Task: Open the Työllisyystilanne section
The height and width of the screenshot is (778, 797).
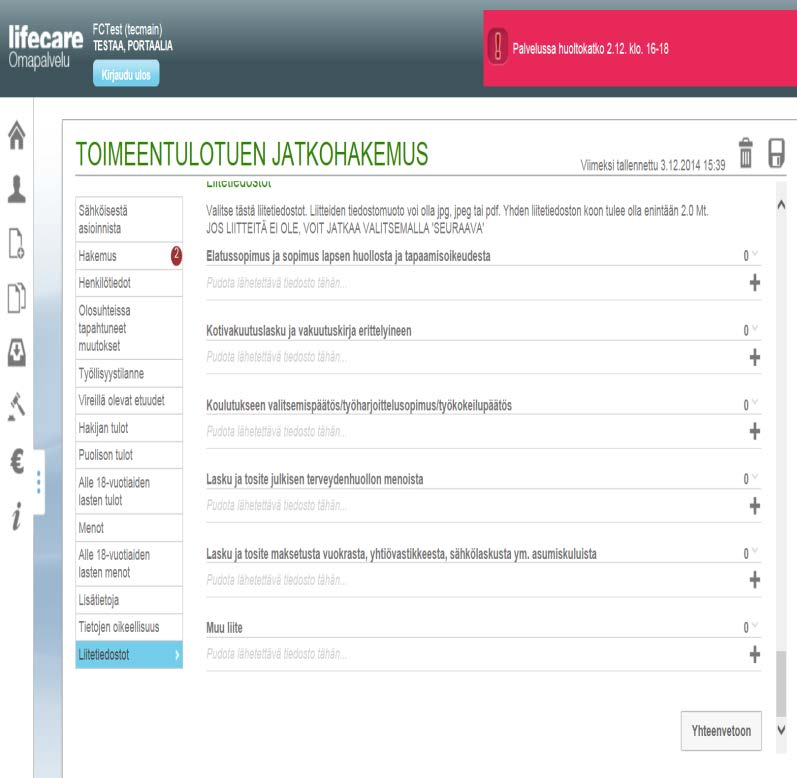Action: pyautogui.click(x=129, y=374)
